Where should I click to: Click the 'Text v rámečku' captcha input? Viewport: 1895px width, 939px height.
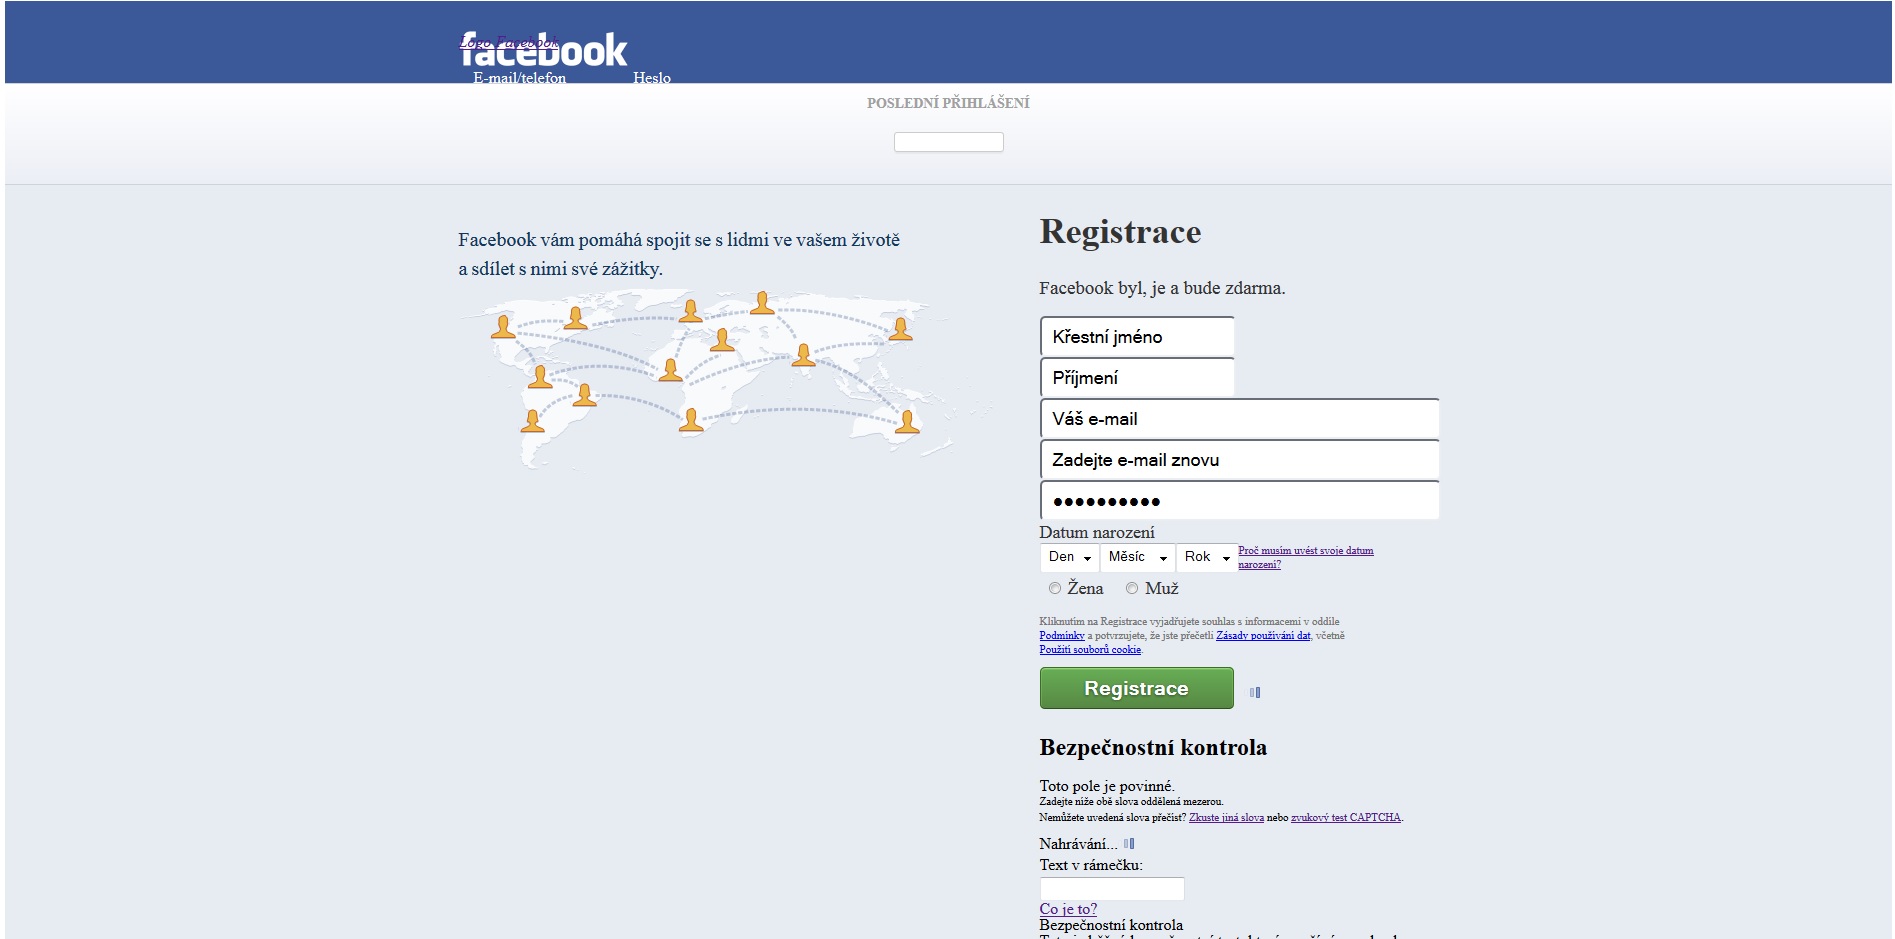1112,889
